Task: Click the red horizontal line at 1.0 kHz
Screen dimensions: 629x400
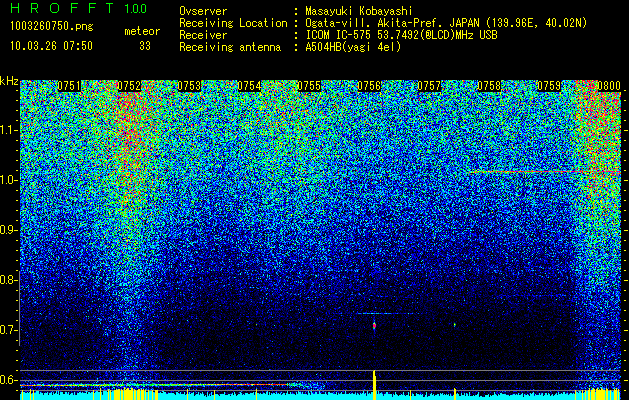Action: 544,171
